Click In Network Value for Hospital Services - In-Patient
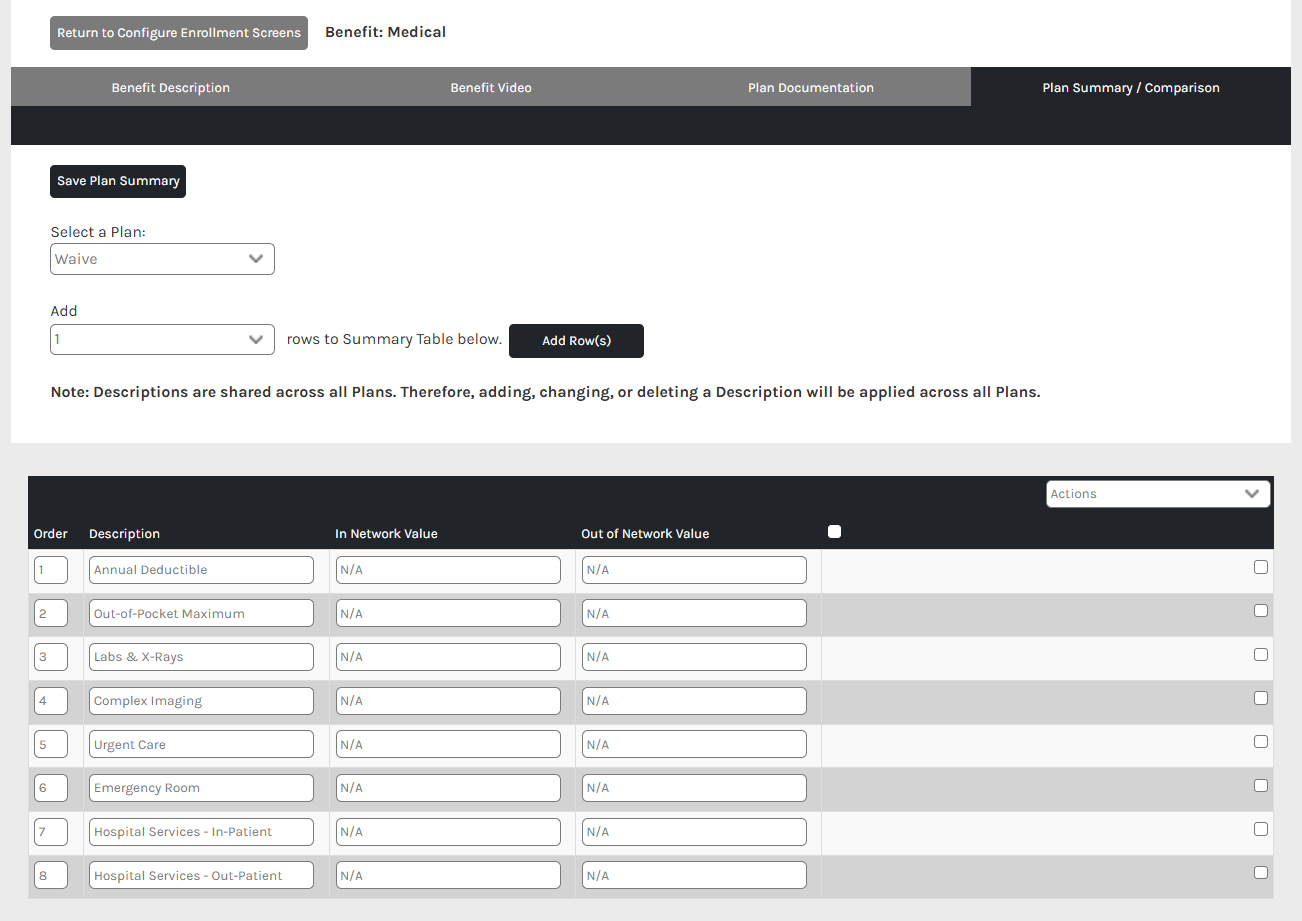The width and height of the screenshot is (1302, 921). (x=448, y=832)
